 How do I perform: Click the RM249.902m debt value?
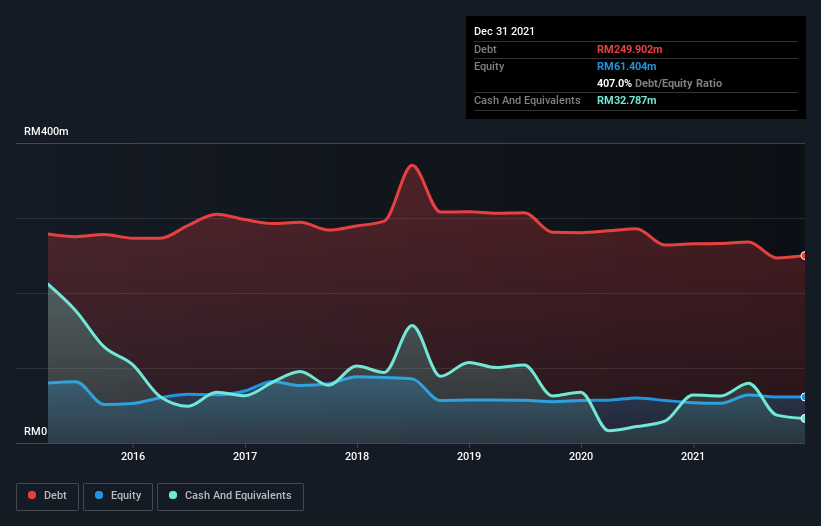tap(629, 49)
